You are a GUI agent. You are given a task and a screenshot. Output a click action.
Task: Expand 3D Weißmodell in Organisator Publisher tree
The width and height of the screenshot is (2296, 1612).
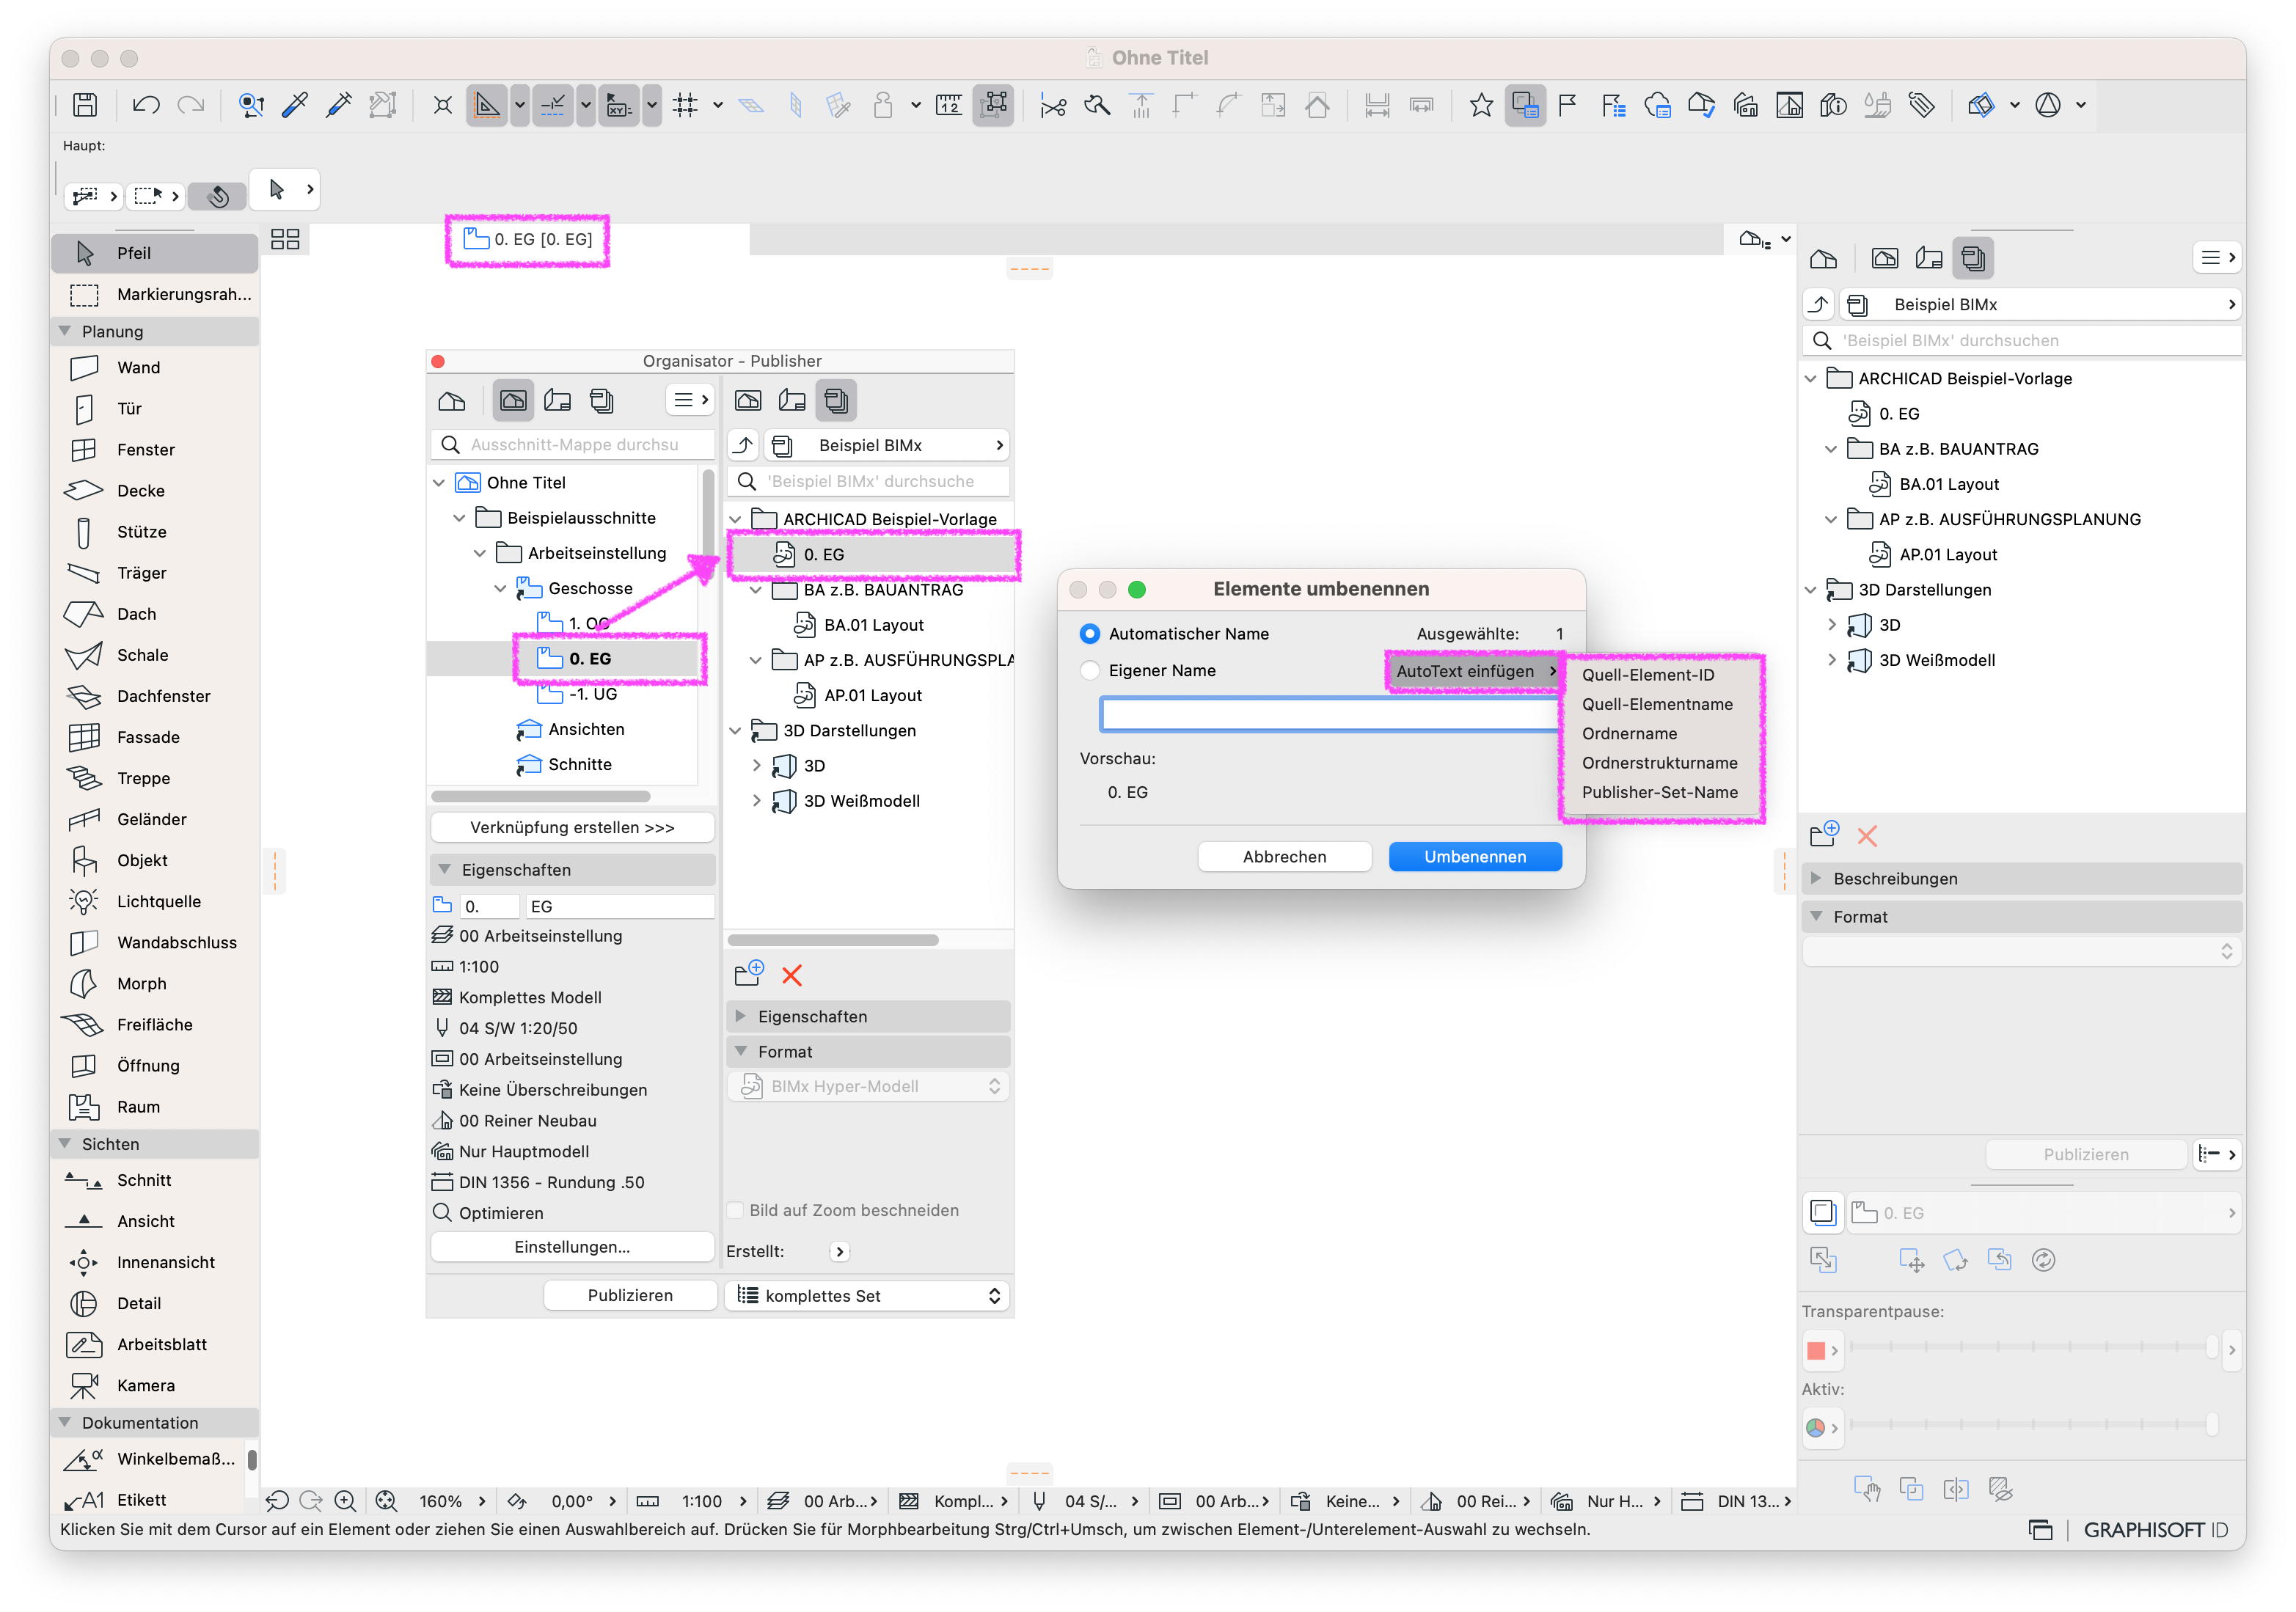756,800
